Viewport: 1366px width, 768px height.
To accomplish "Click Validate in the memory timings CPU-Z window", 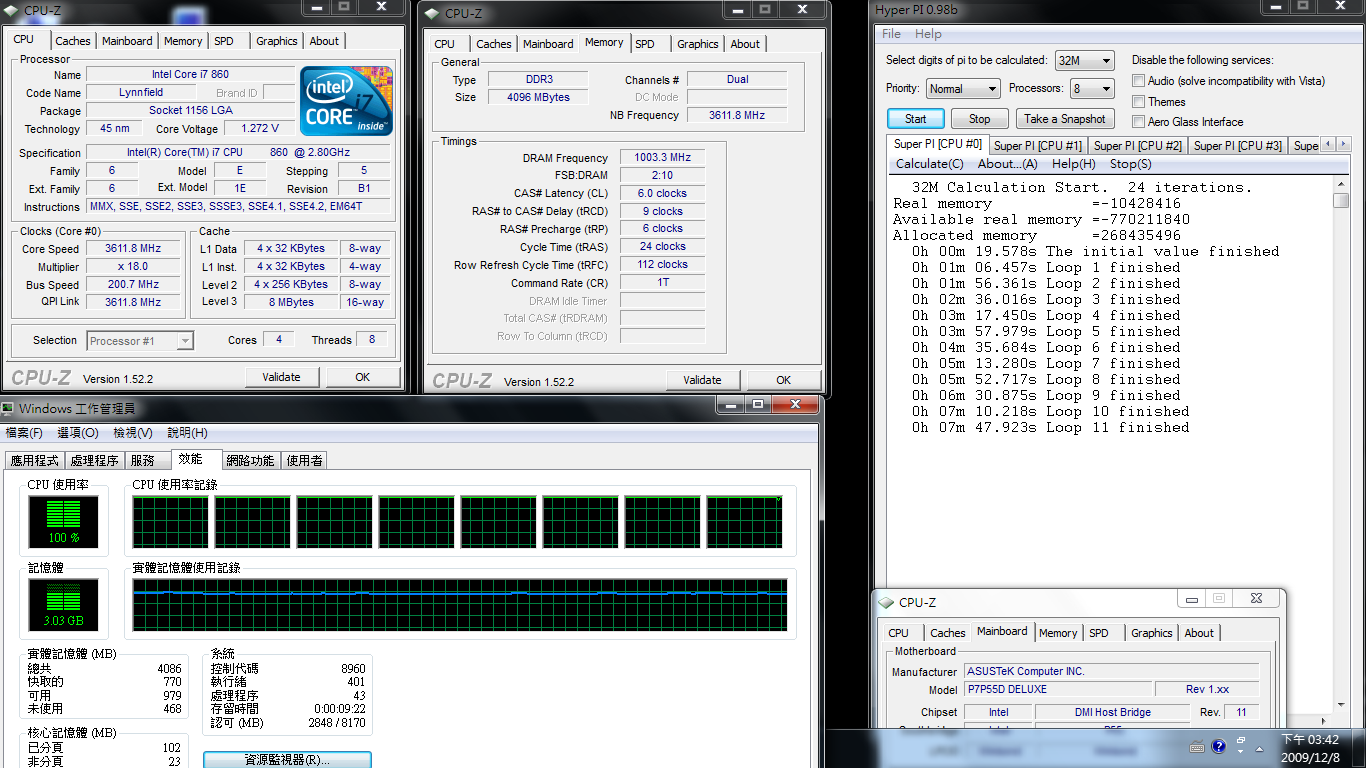I will (703, 380).
